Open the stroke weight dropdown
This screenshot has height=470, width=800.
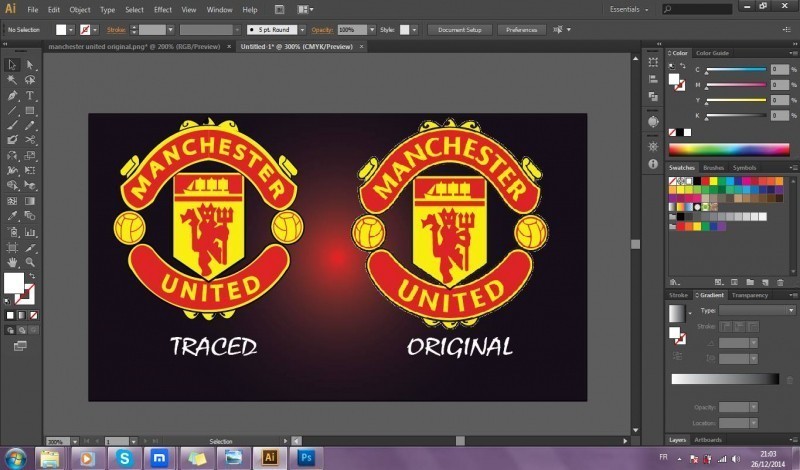170,30
